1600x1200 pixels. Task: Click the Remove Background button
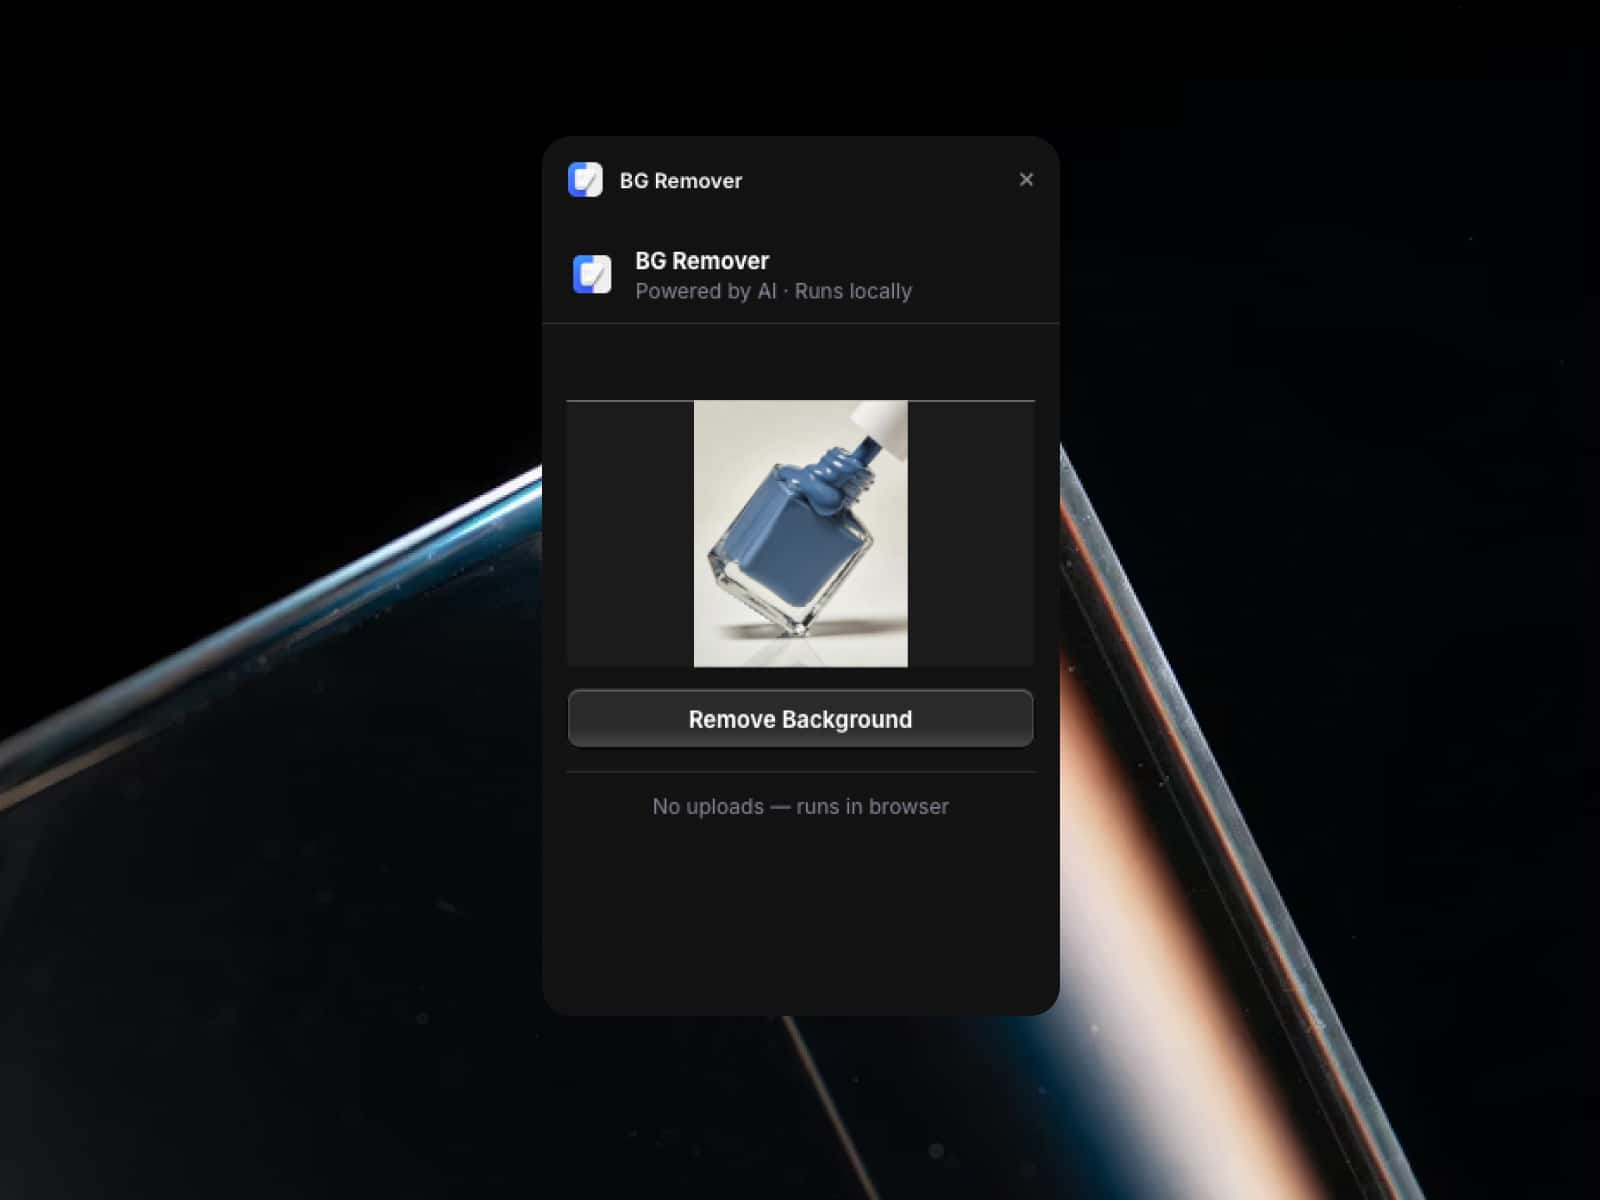click(800, 719)
